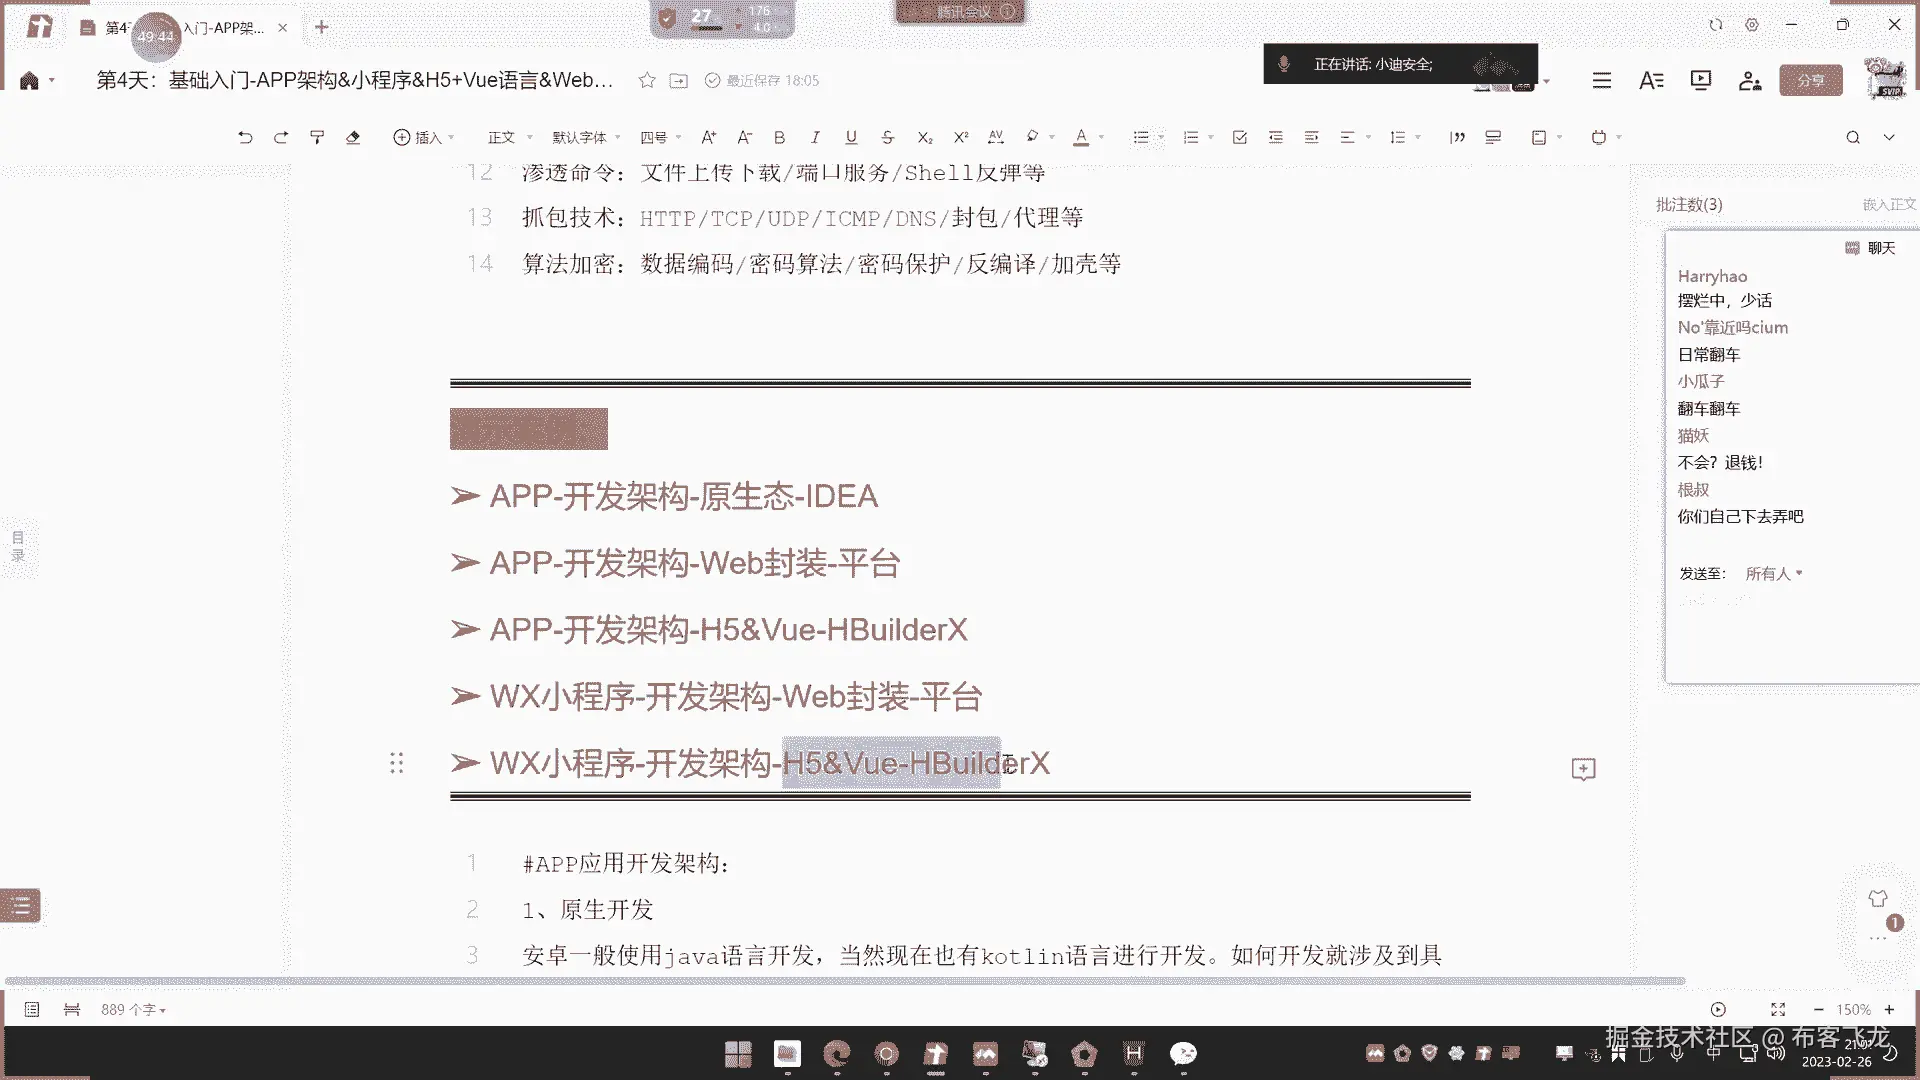1920x1080 pixels.
Task: Insert a blockquote with quote icon
Action: (1457, 137)
